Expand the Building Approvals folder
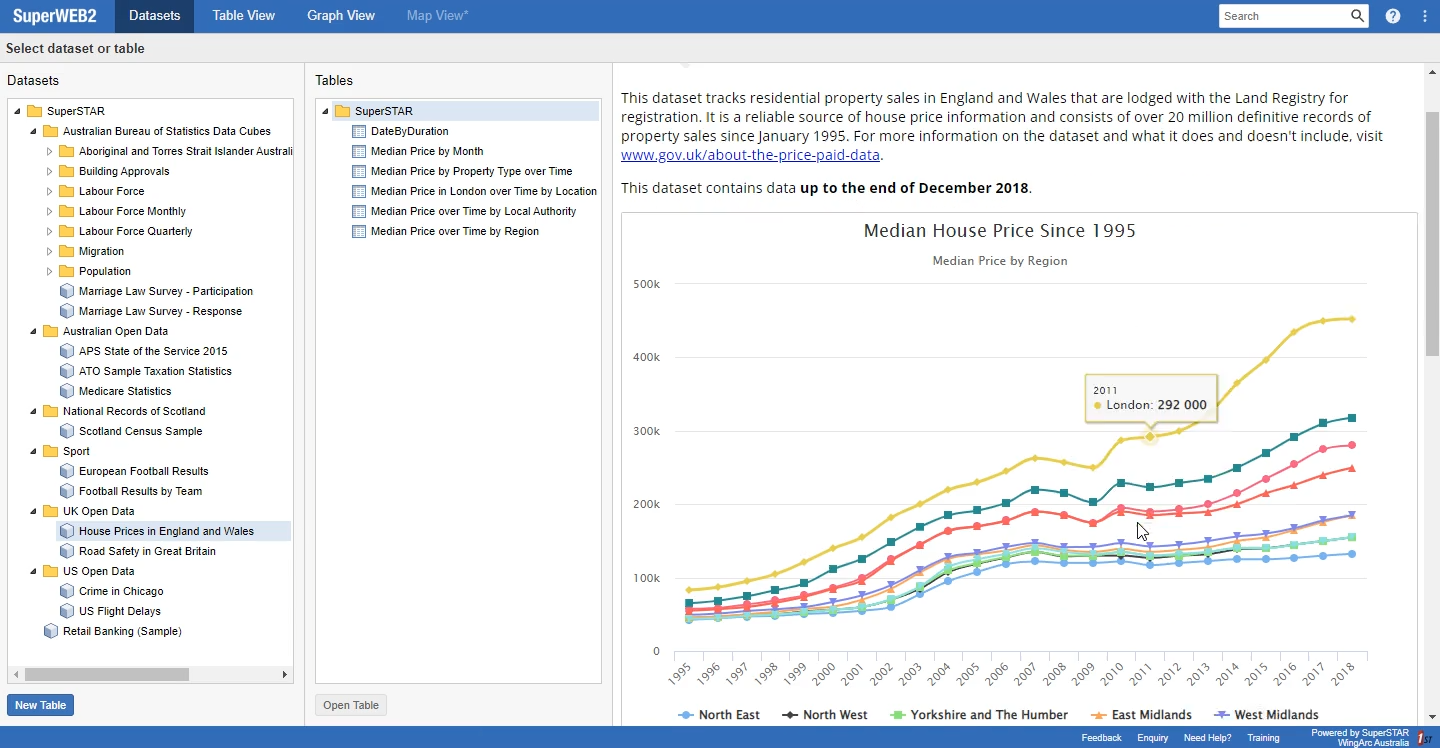The height and width of the screenshot is (748, 1440). [x=50, y=171]
